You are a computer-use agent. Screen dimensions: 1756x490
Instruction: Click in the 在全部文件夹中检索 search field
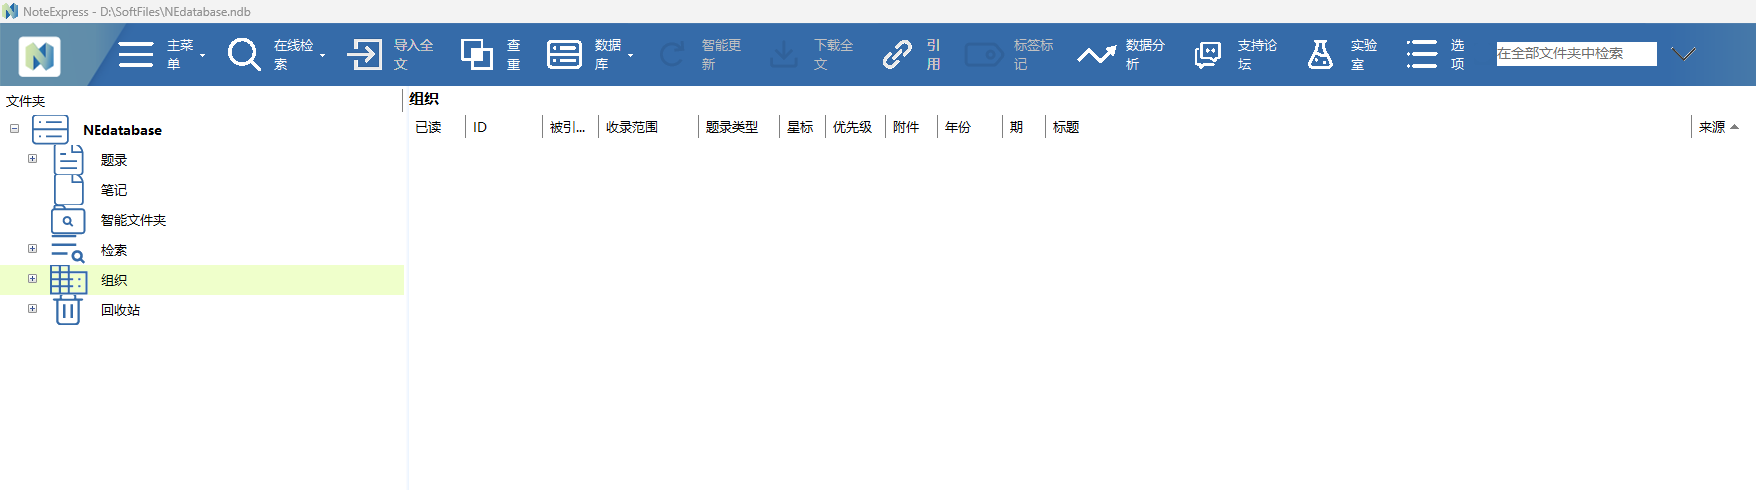point(1576,54)
